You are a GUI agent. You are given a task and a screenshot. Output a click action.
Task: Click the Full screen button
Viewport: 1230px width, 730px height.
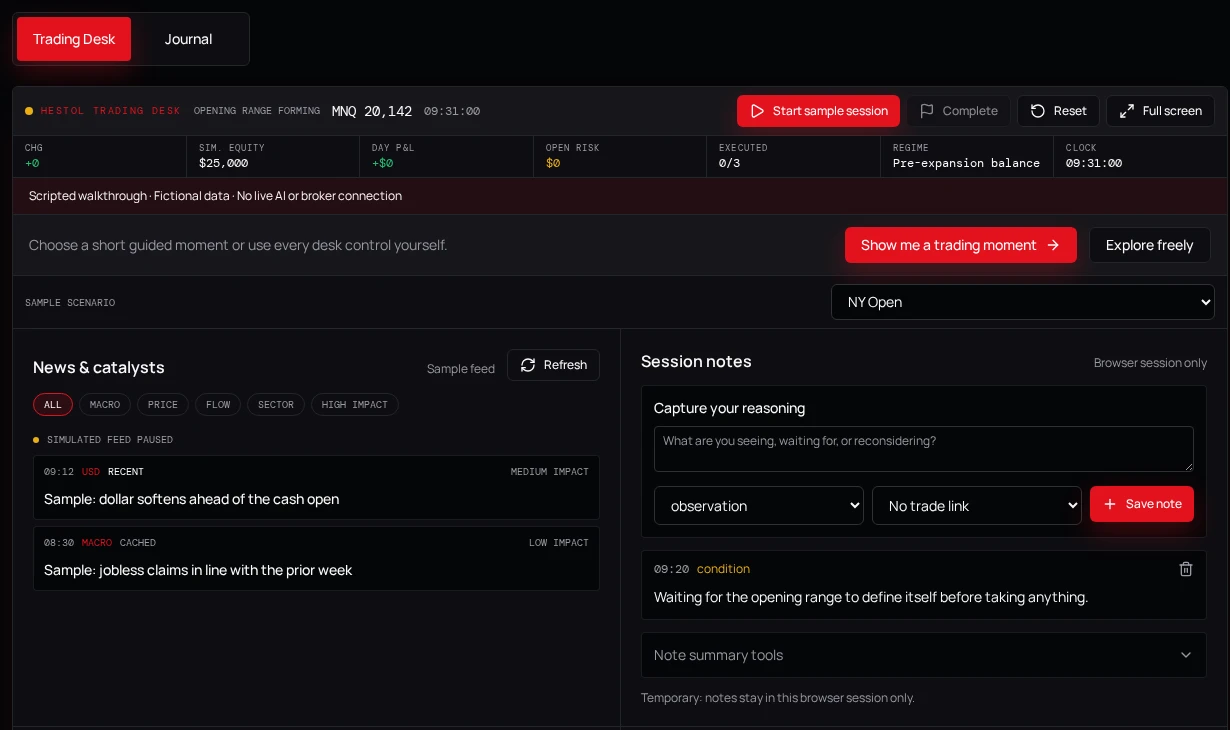point(1160,111)
